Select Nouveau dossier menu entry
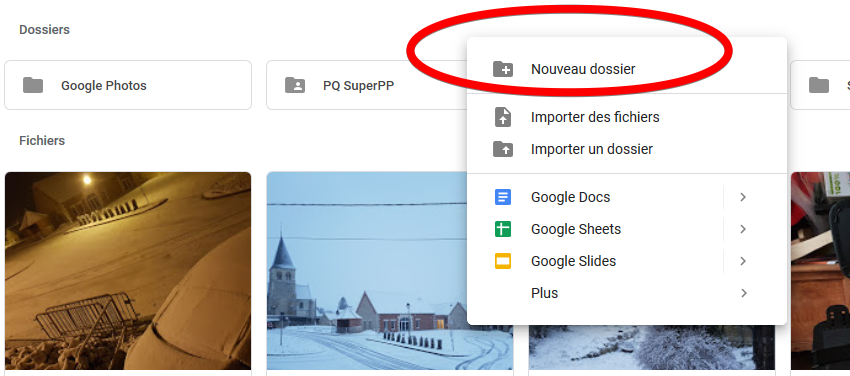This screenshot has width=850, height=376. (627, 69)
